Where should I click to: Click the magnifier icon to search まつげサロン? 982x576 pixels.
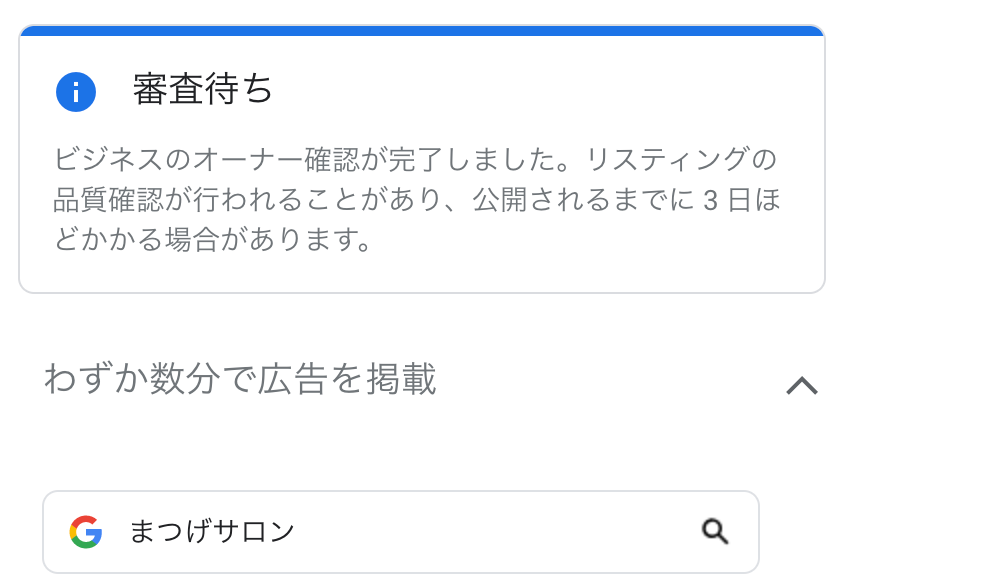tap(716, 531)
